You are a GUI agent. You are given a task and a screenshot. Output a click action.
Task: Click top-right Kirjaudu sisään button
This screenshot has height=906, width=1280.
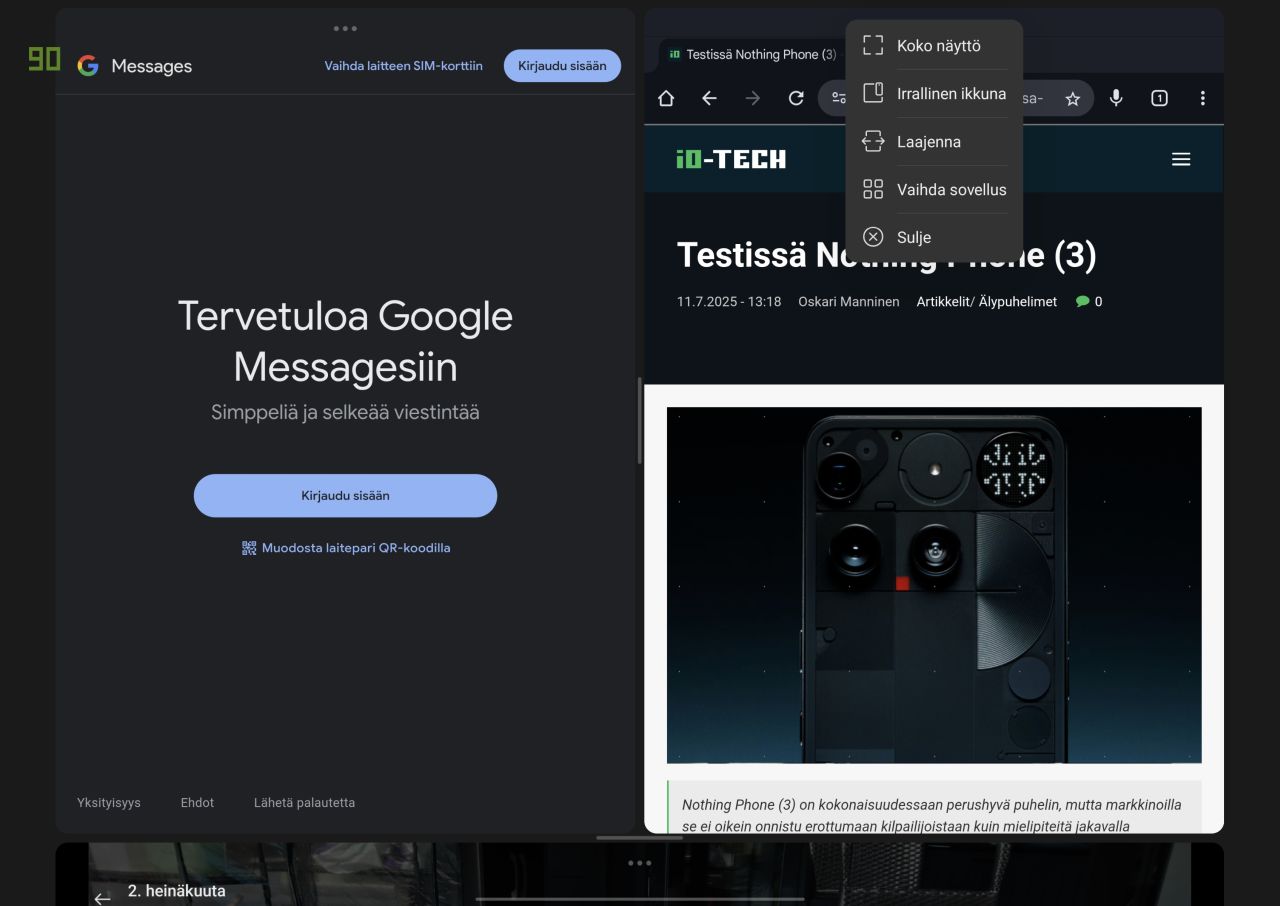562,66
